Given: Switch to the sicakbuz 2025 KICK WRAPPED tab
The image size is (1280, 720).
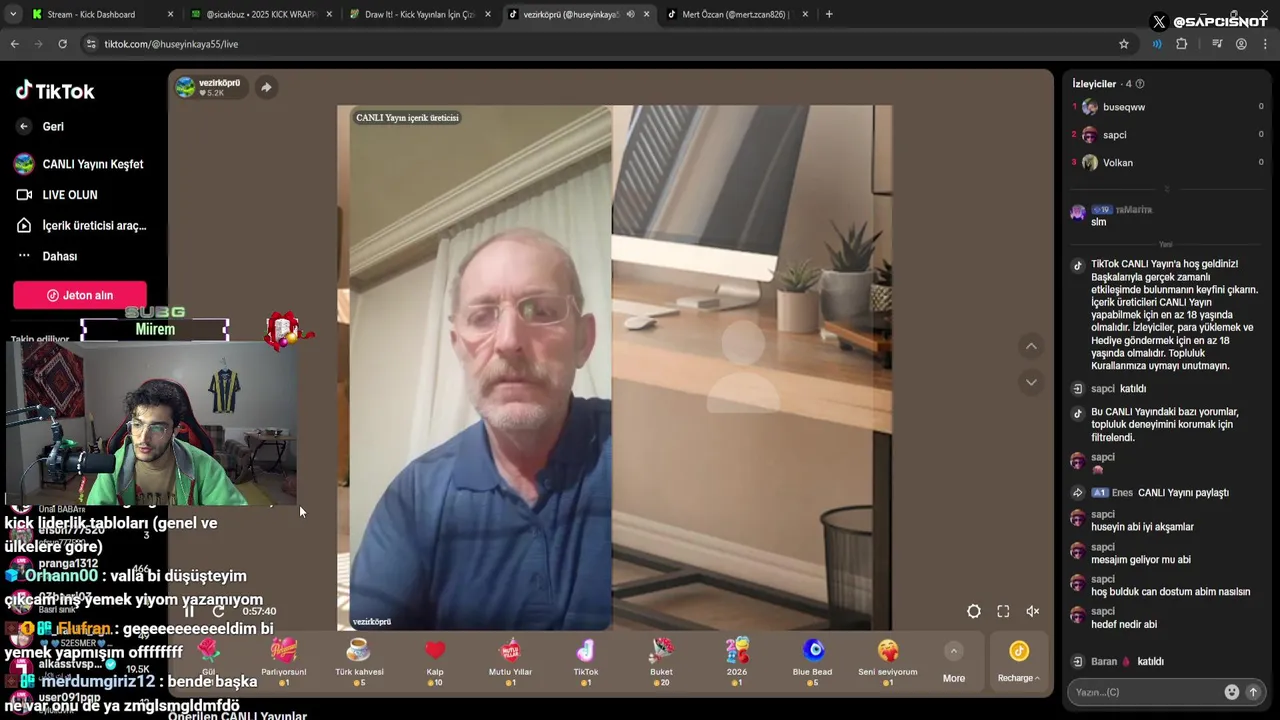Looking at the screenshot, I should tap(260, 14).
